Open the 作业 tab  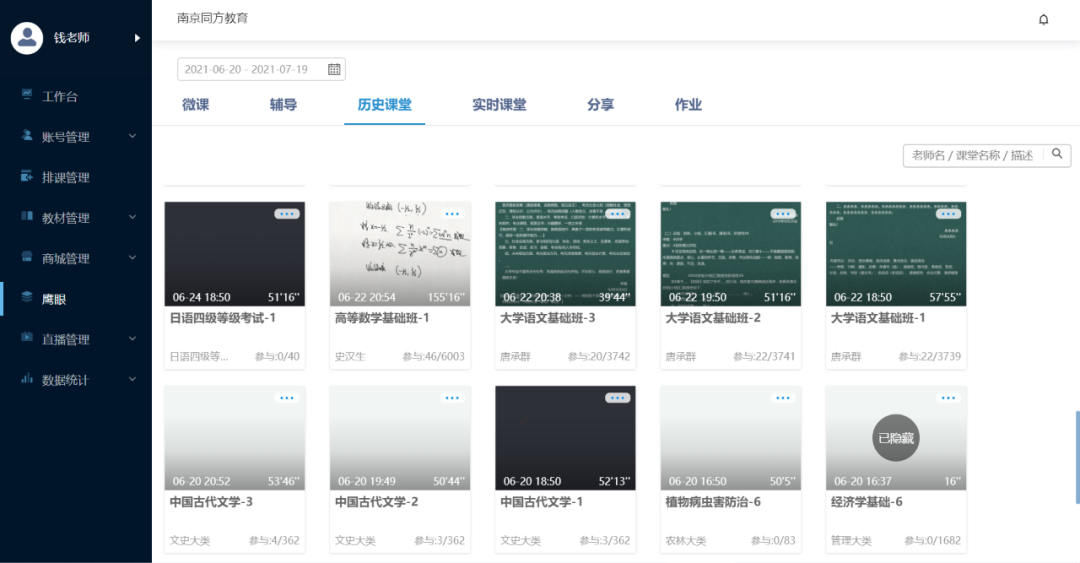[688, 105]
